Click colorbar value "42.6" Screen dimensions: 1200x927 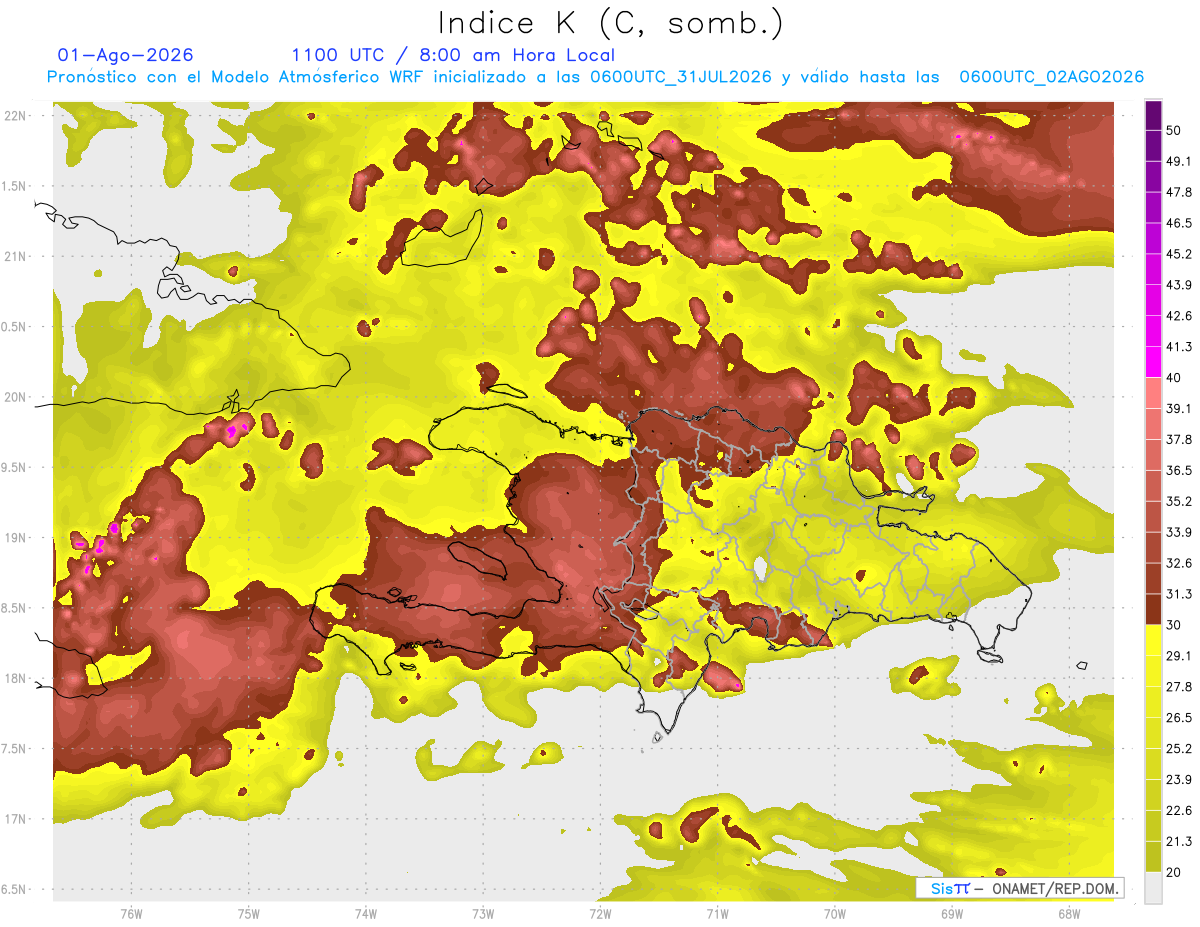pyautogui.click(x=1178, y=316)
